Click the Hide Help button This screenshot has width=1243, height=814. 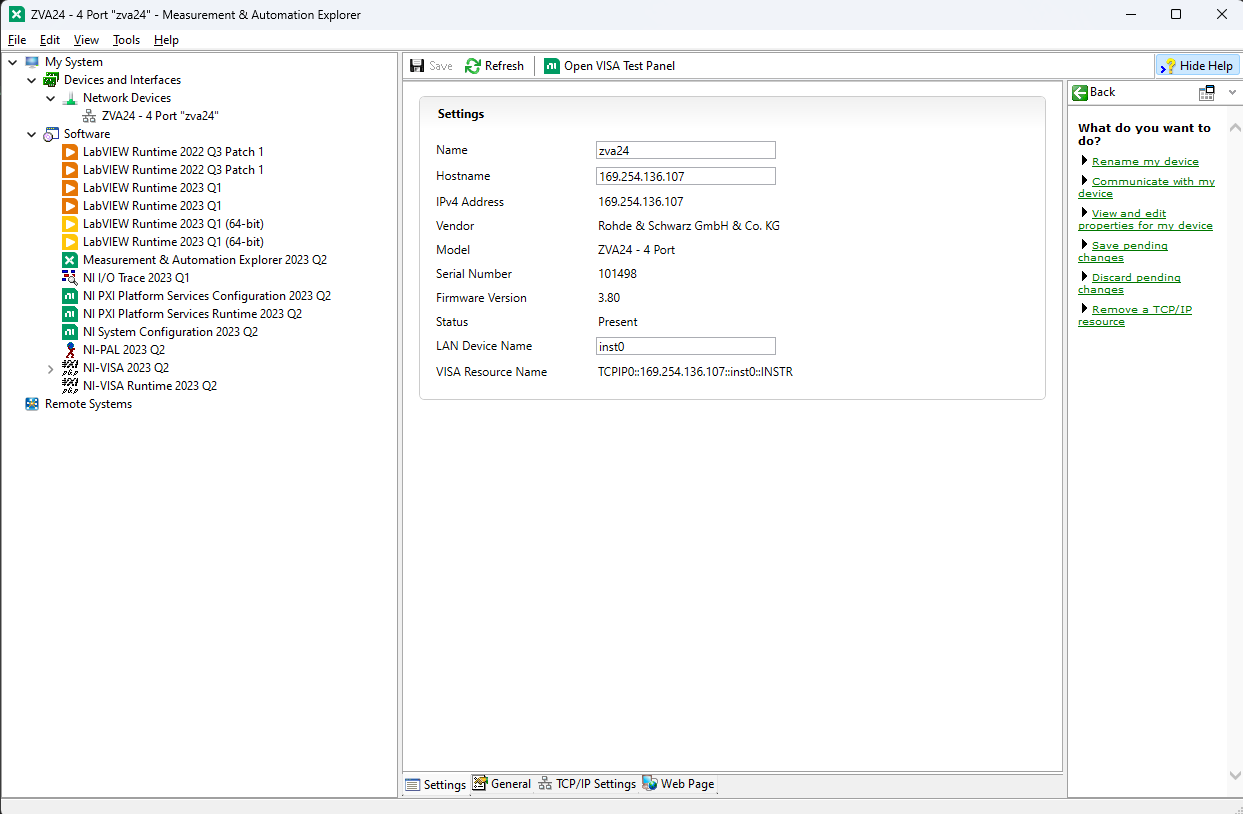coord(1196,66)
